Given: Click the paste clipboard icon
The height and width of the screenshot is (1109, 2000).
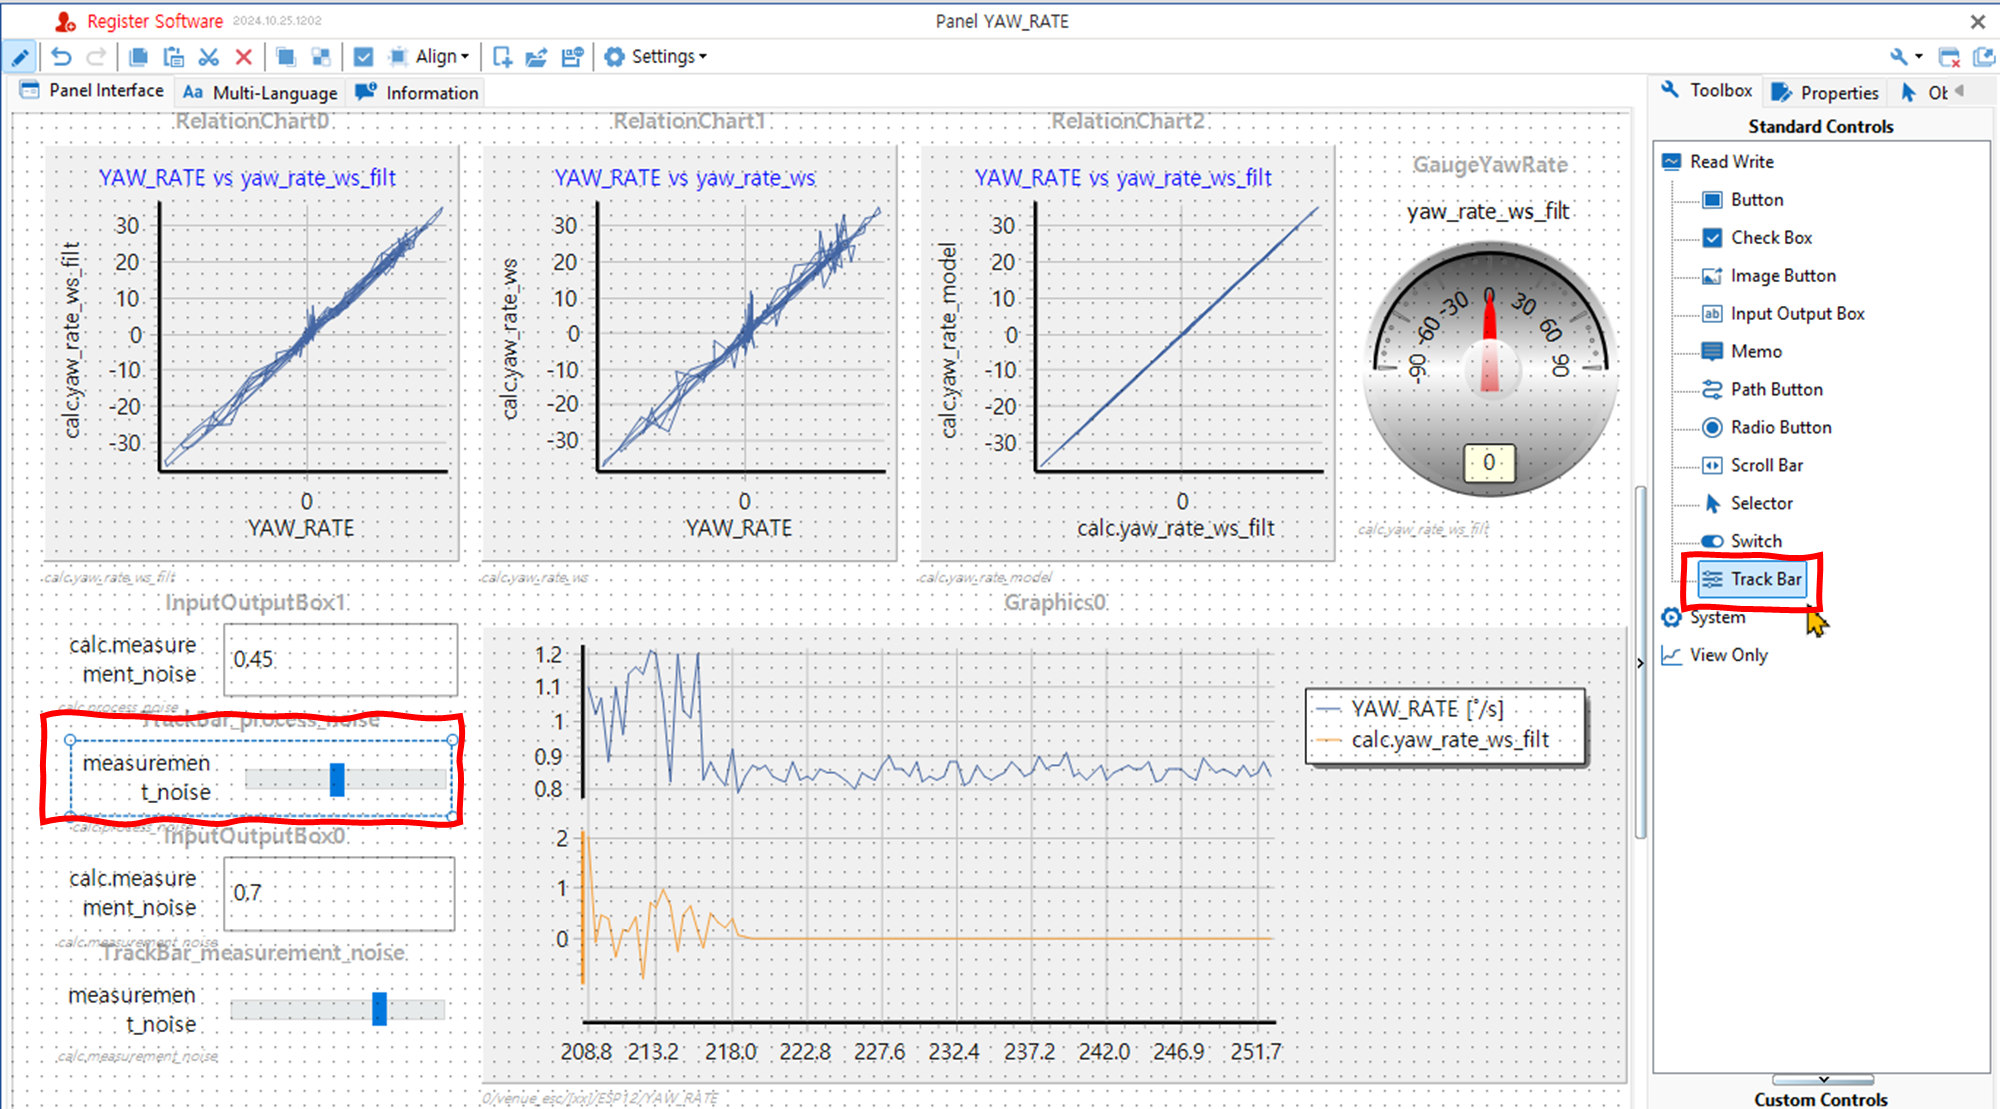Looking at the screenshot, I should coord(173,57).
